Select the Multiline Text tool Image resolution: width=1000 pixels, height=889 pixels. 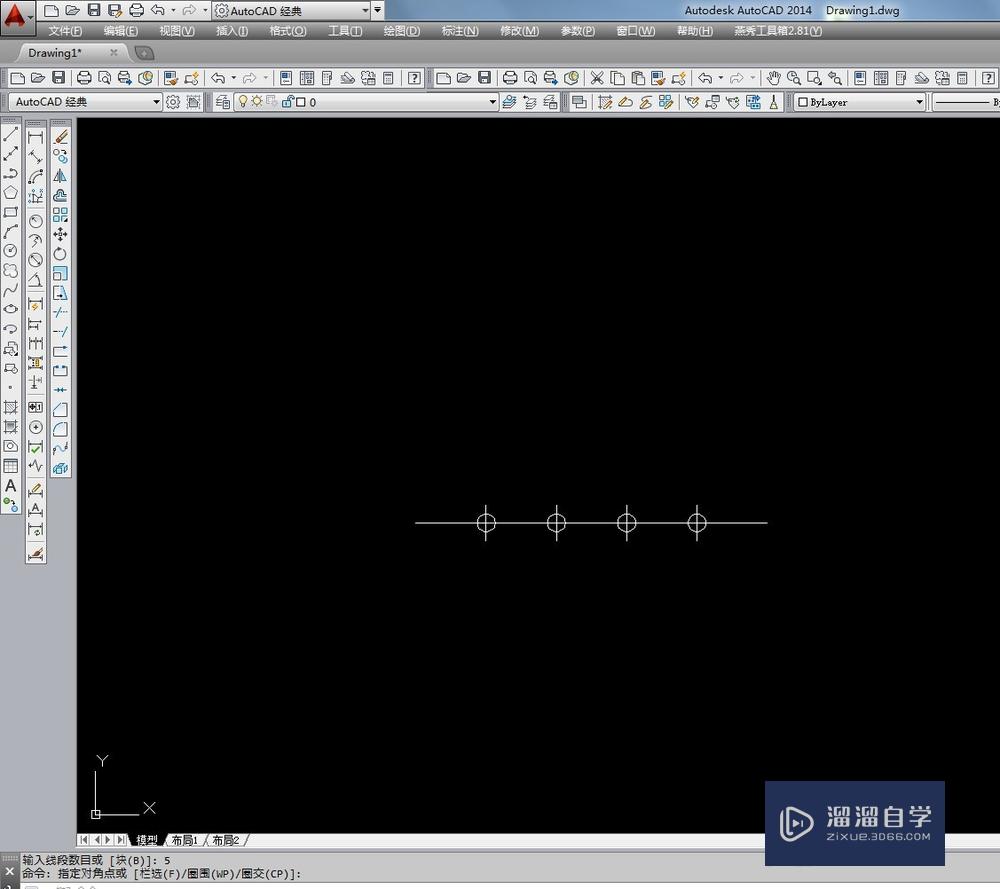coord(11,486)
